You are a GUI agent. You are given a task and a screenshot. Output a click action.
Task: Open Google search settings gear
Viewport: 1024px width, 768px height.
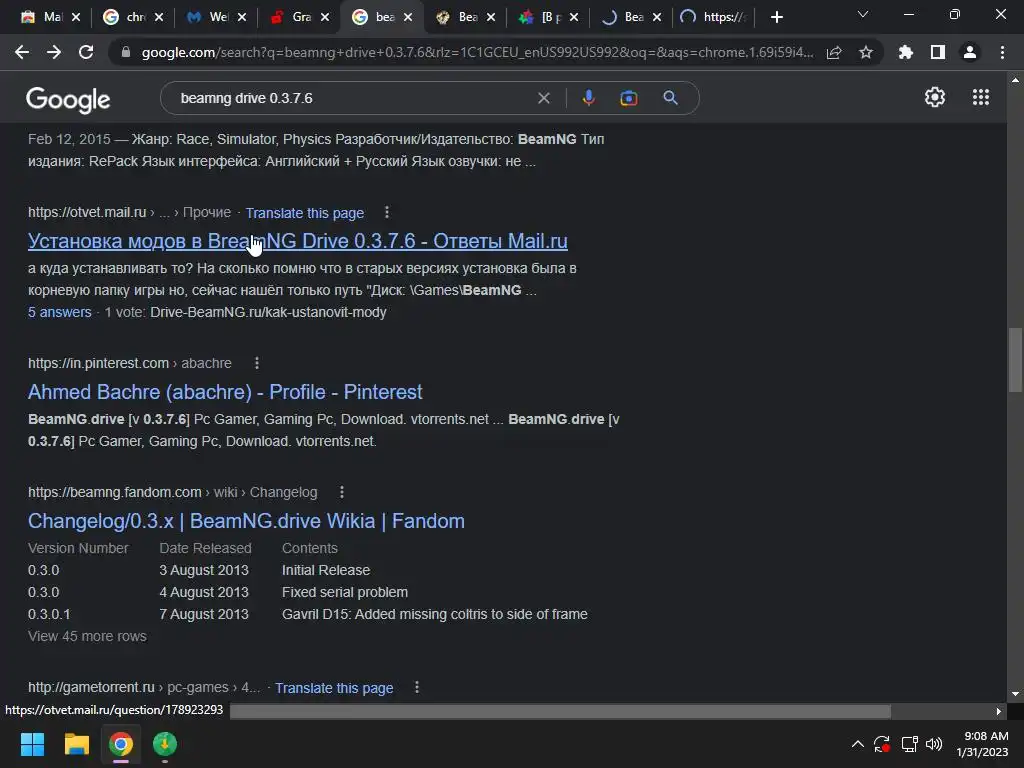(935, 97)
